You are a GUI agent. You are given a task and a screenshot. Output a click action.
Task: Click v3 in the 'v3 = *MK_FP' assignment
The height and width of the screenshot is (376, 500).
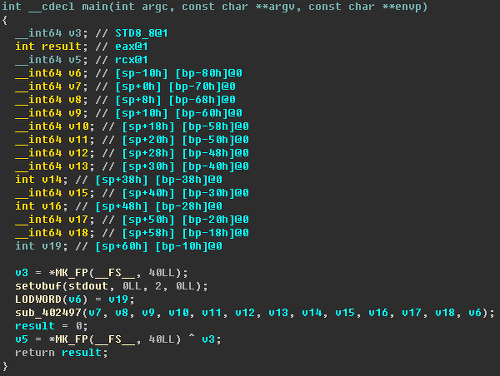pos(22,273)
